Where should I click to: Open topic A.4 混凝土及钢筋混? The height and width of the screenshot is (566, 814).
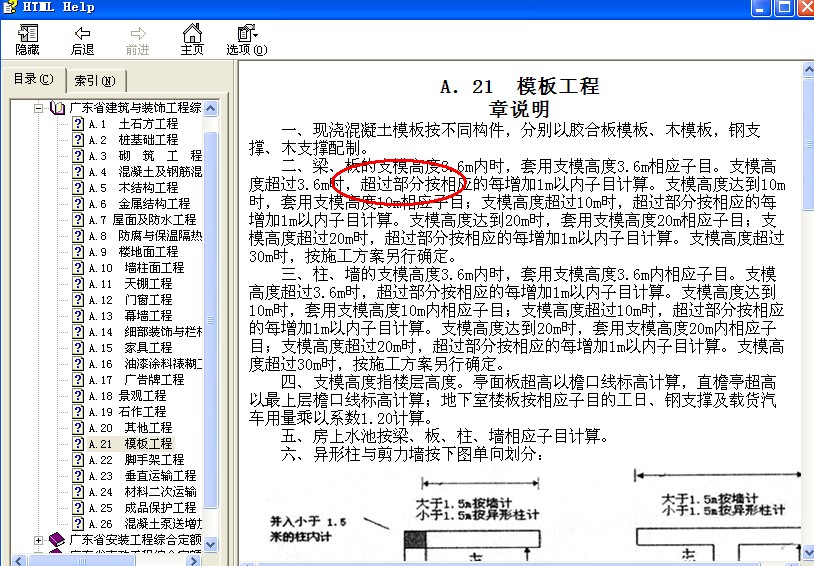coord(145,172)
